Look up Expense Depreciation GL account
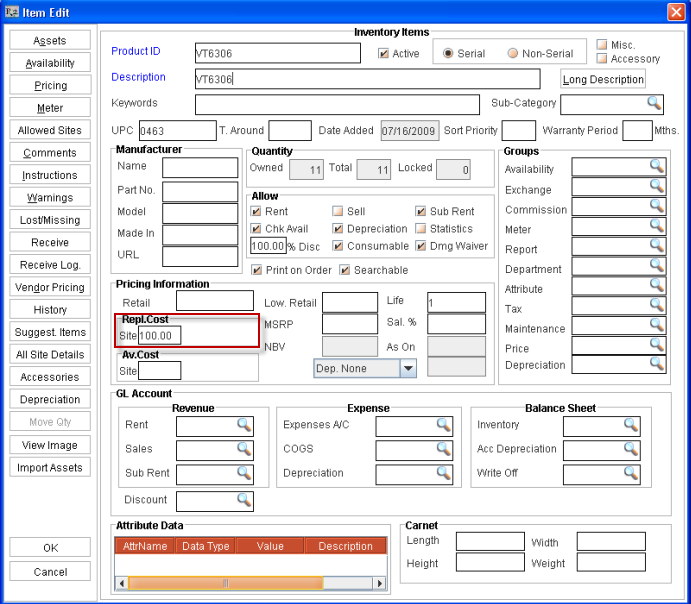The image size is (691, 604). [x=443, y=474]
